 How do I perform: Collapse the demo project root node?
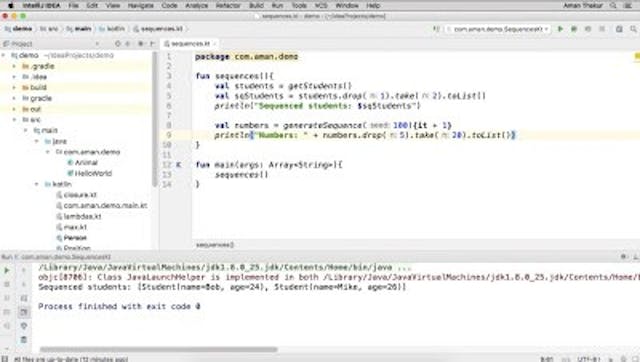click(4, 55)
